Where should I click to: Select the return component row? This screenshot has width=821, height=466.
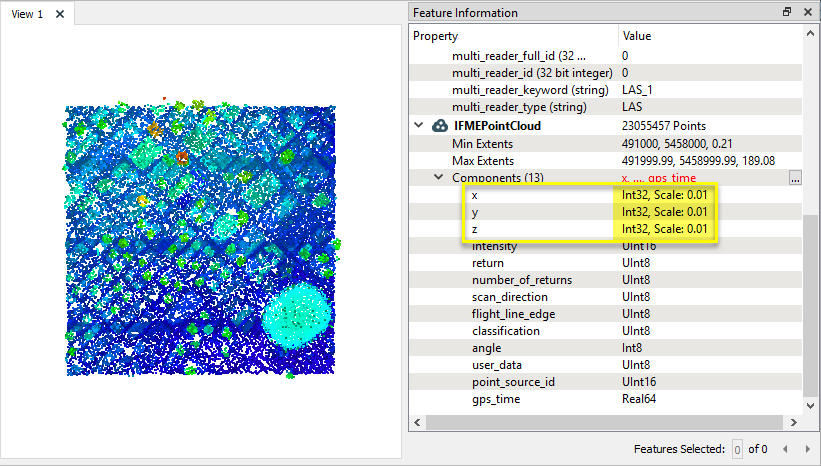pyautogui.click(x=605, y=263)
